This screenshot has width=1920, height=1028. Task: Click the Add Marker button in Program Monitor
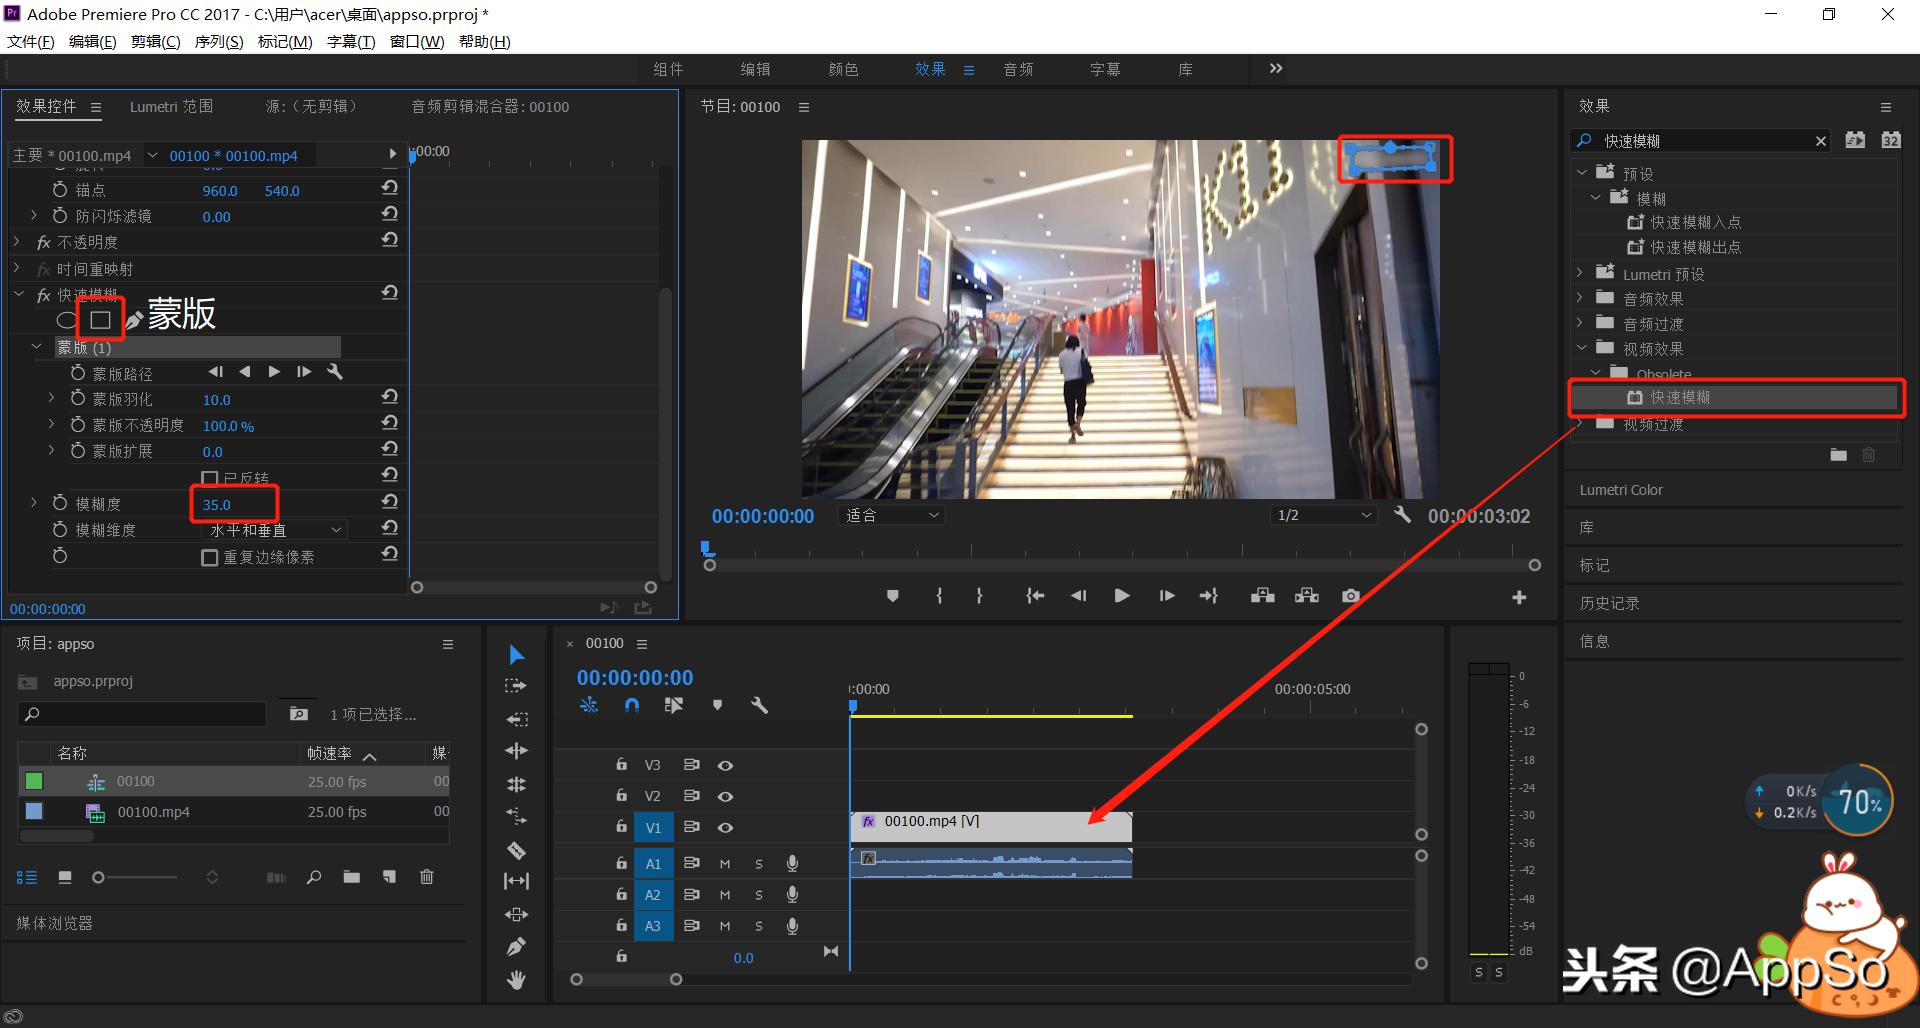[892, 596]
